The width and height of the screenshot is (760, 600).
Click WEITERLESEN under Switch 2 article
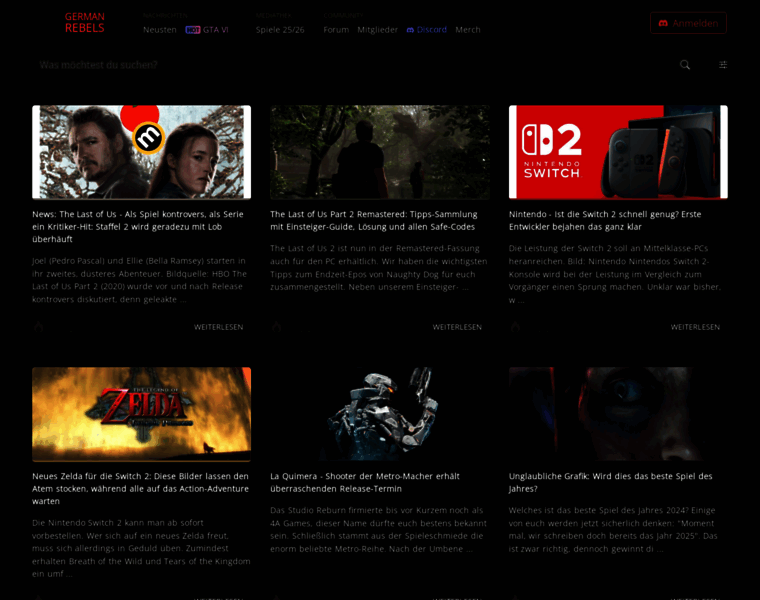[695, 327]
